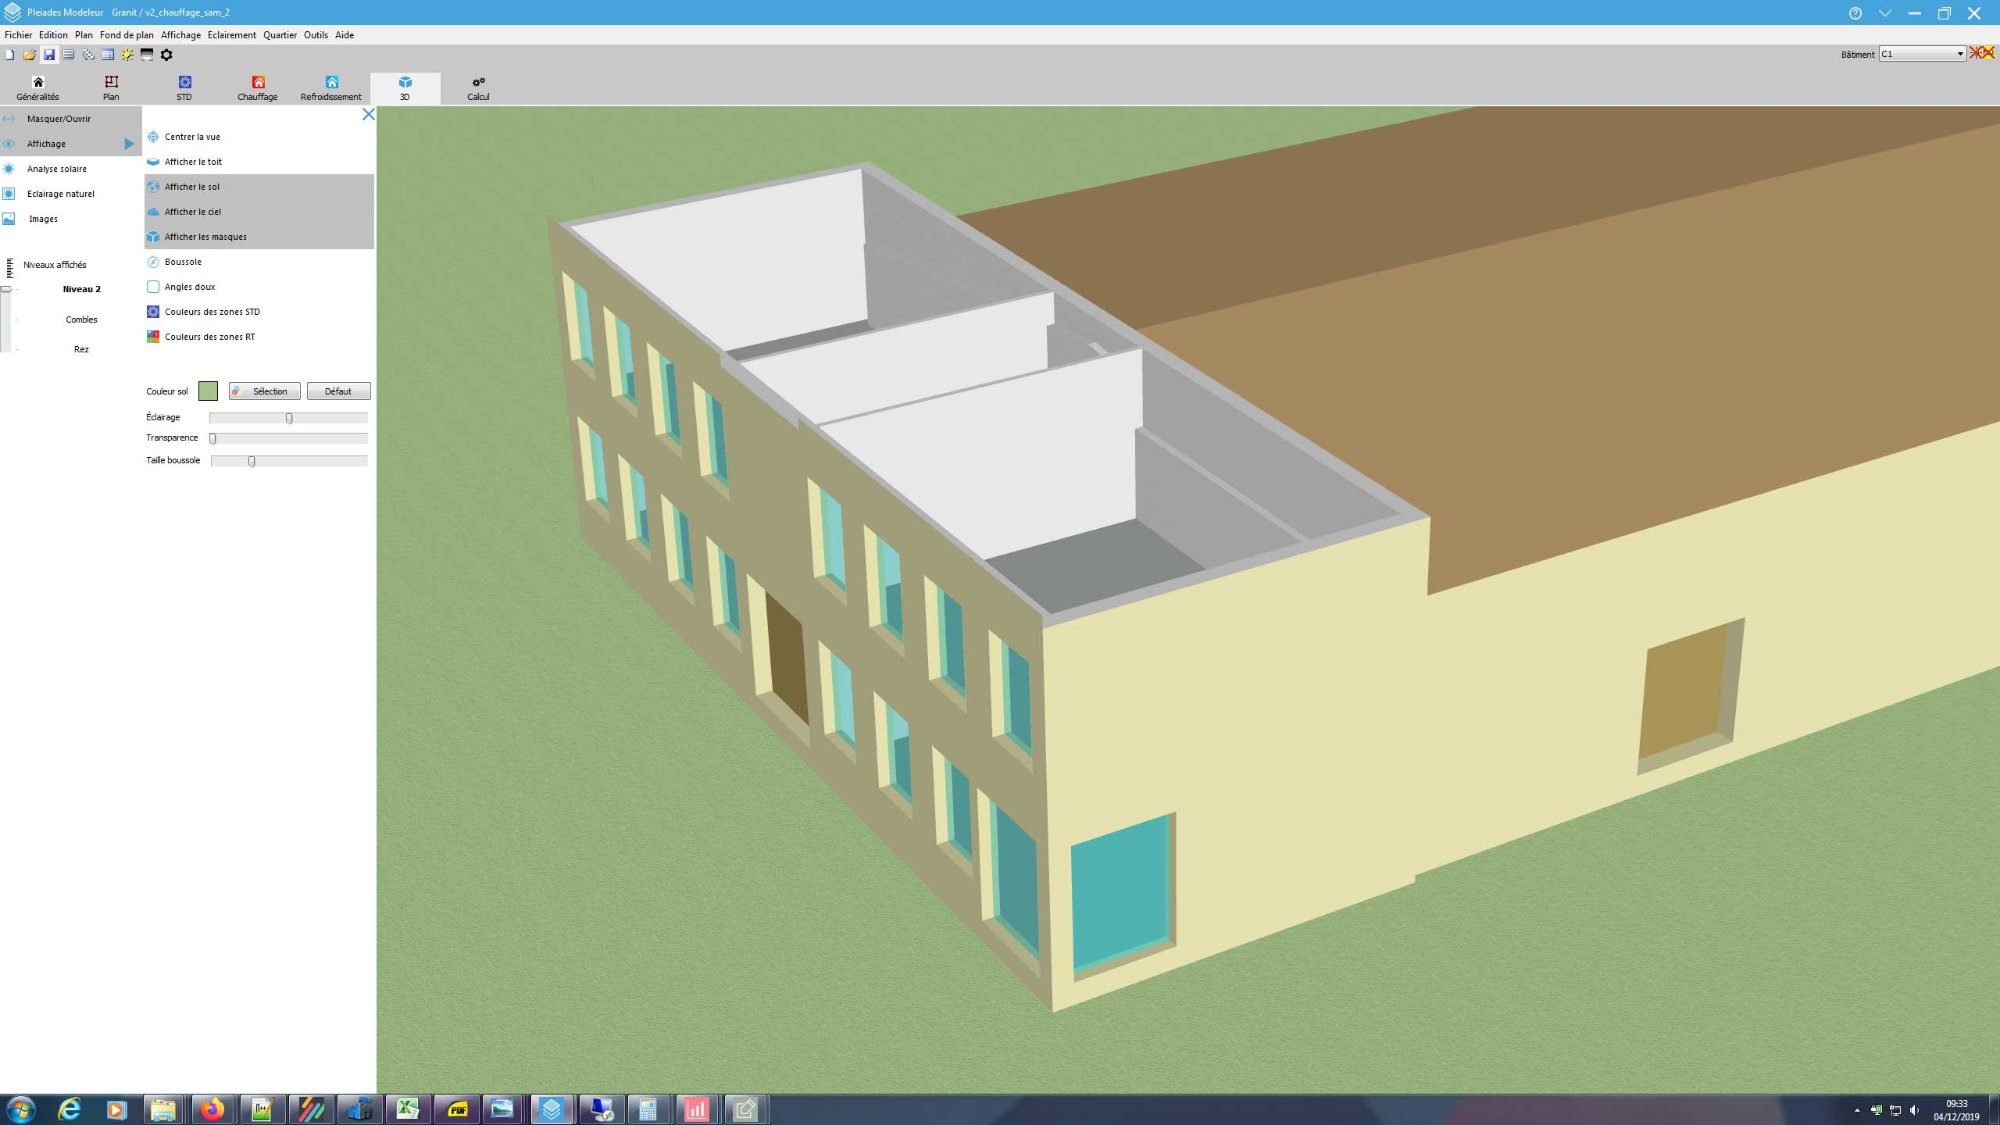The image size is (2000, 1125).
Task: Click the Défaut button
Action: click(x=338, y=391)
